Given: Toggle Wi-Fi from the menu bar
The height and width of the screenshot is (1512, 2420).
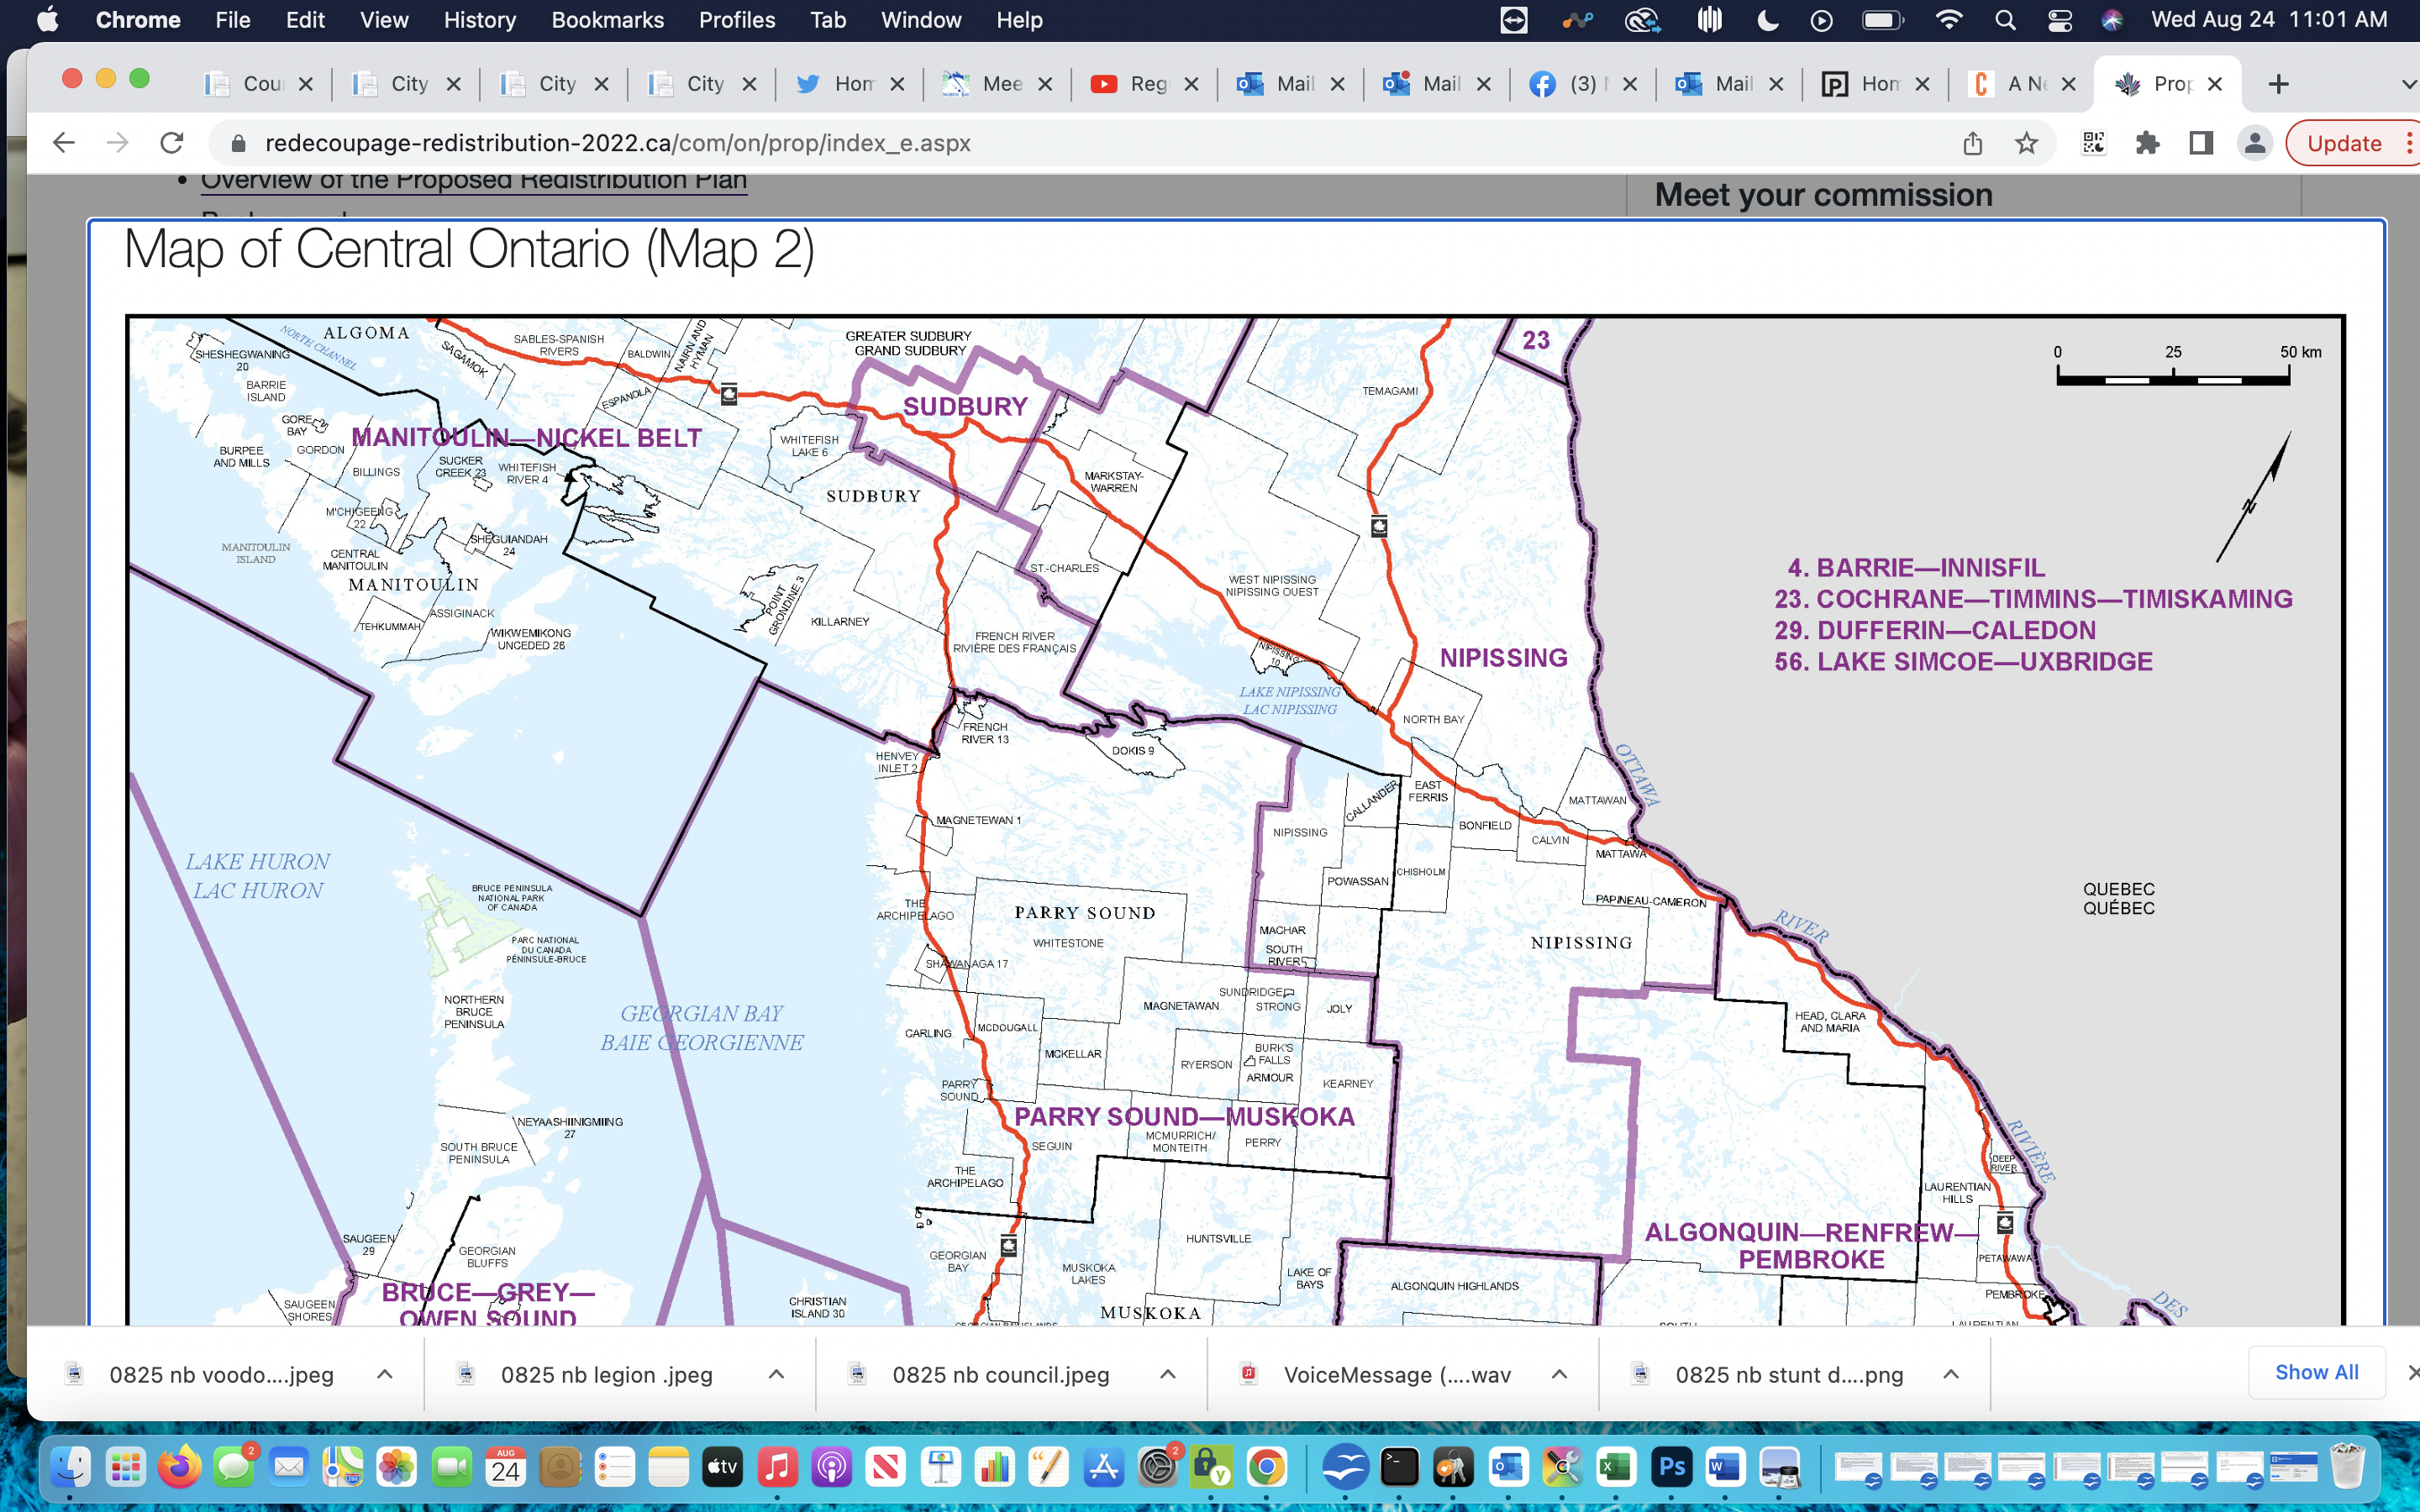Looking at the screenshot, I should pyautogui.click(x=1950, y=19).
